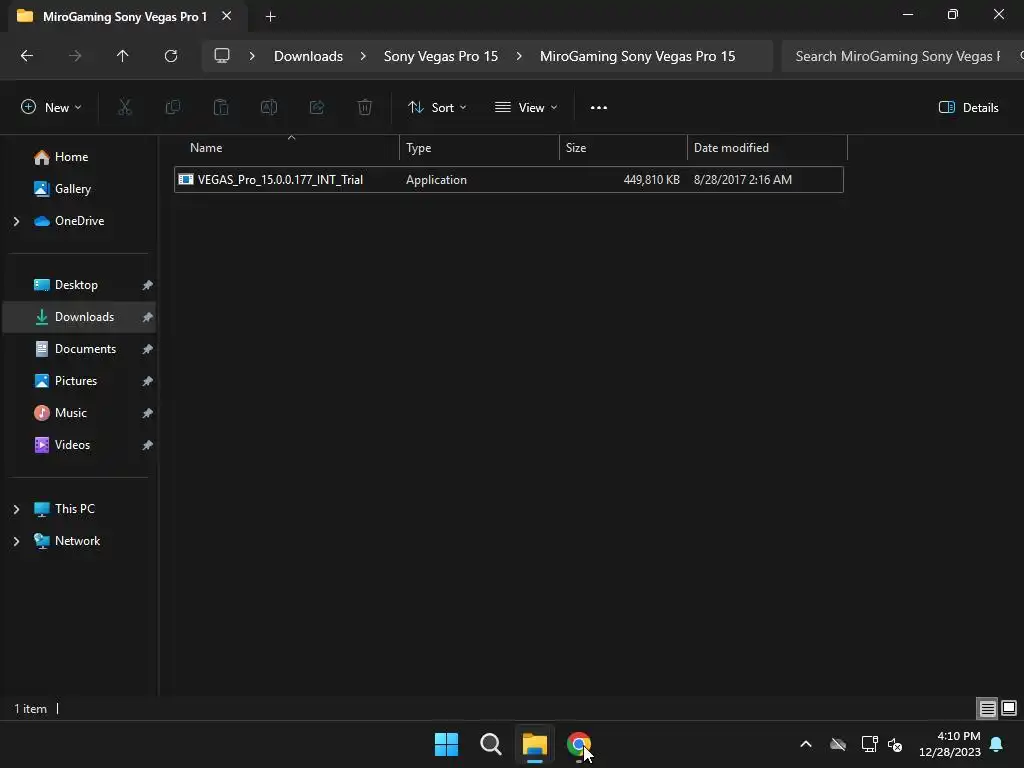Image resolution: width=1024 pixels, height=768 pixels.
Task: Open the notification bell in taskbar
Action: point(997,744)
